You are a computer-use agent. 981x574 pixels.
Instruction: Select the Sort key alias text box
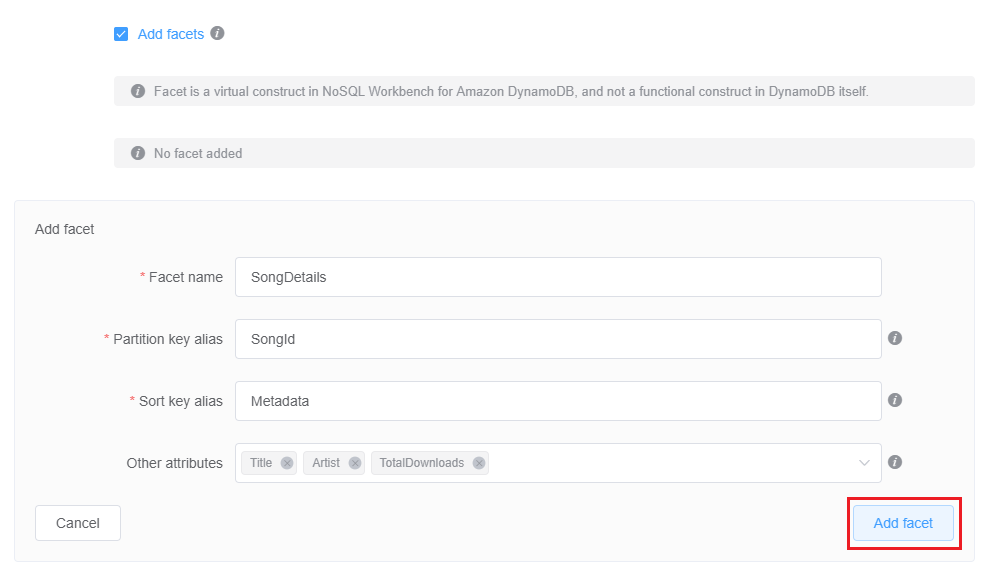(557, 401)
